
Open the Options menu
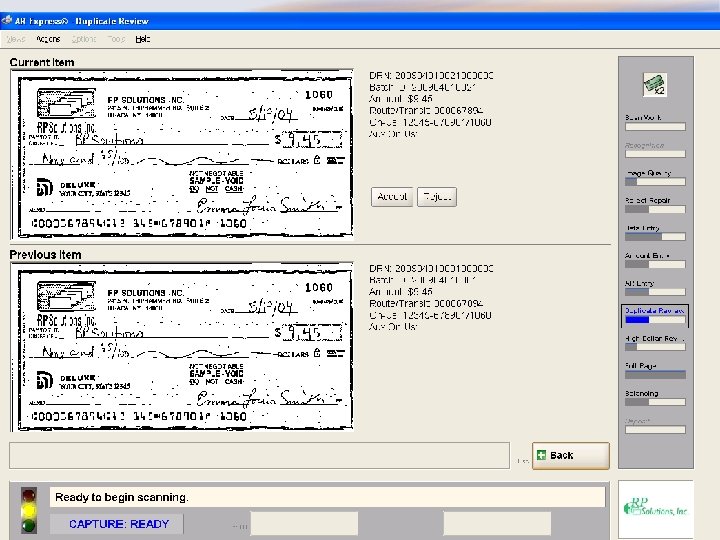tap(84, 39)
